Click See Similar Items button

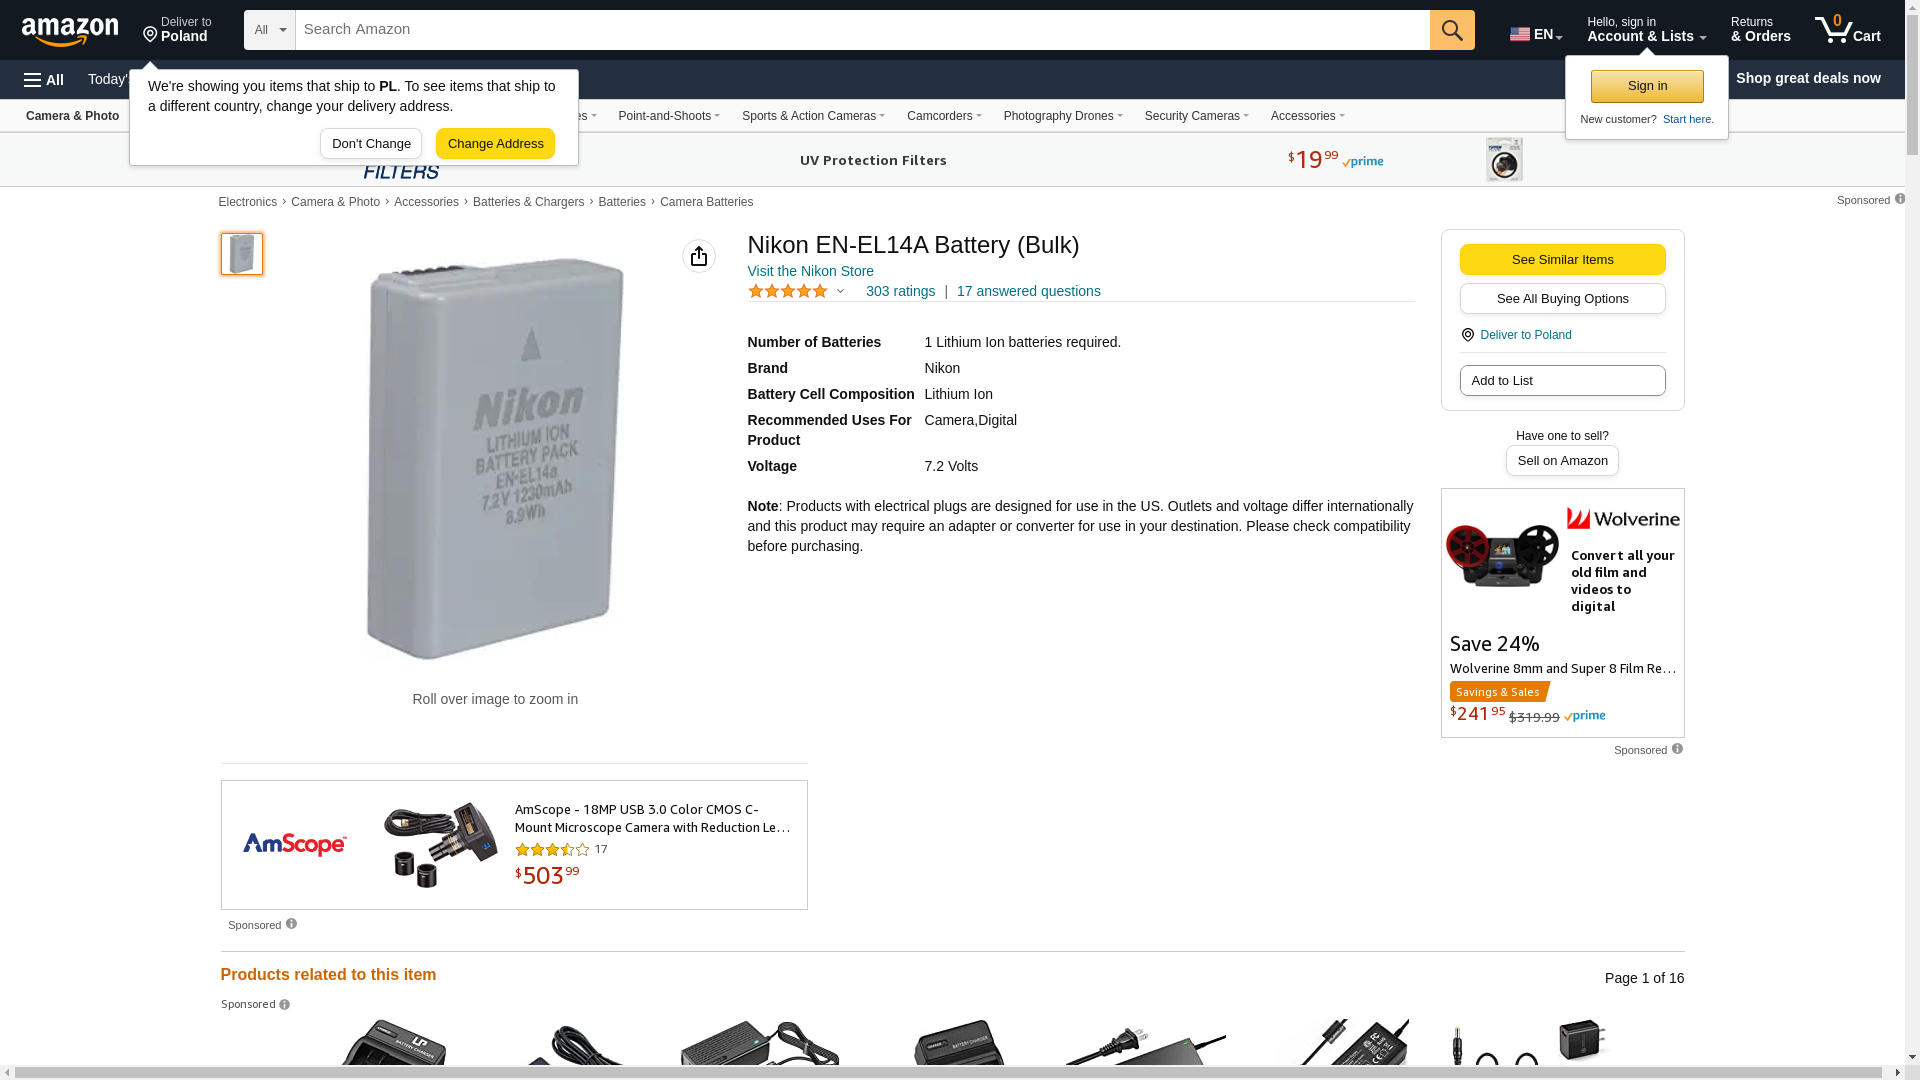tap(1562, 260)
